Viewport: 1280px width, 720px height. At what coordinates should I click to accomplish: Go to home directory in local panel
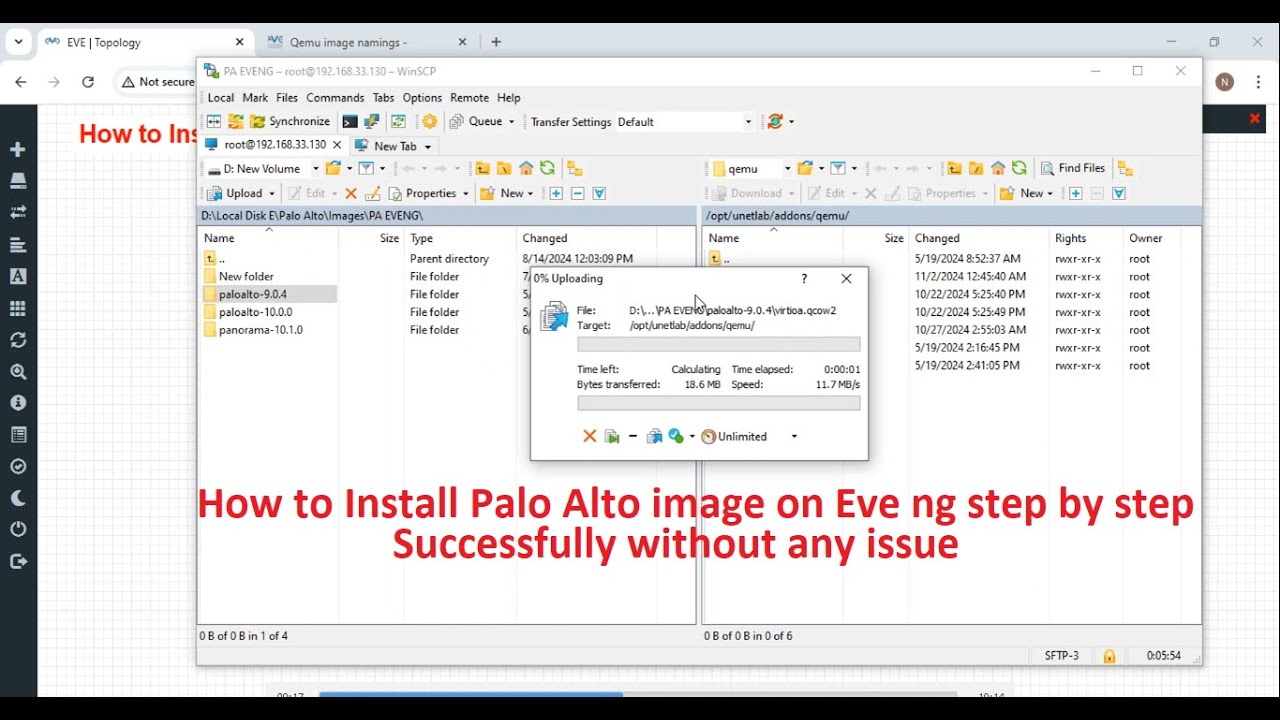pyautogui.click(x=526, y=168)
